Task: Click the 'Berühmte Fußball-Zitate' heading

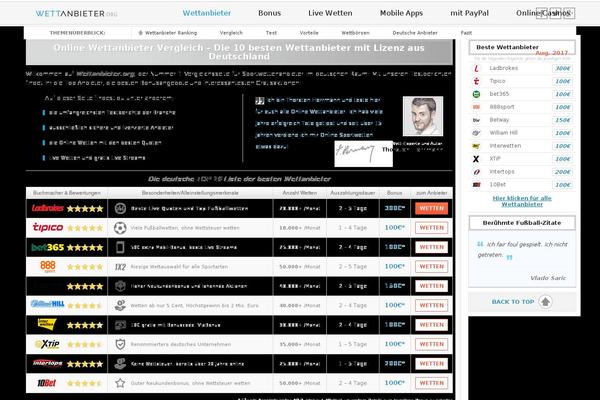Action: pyautogui.click(x=522, y=223)
